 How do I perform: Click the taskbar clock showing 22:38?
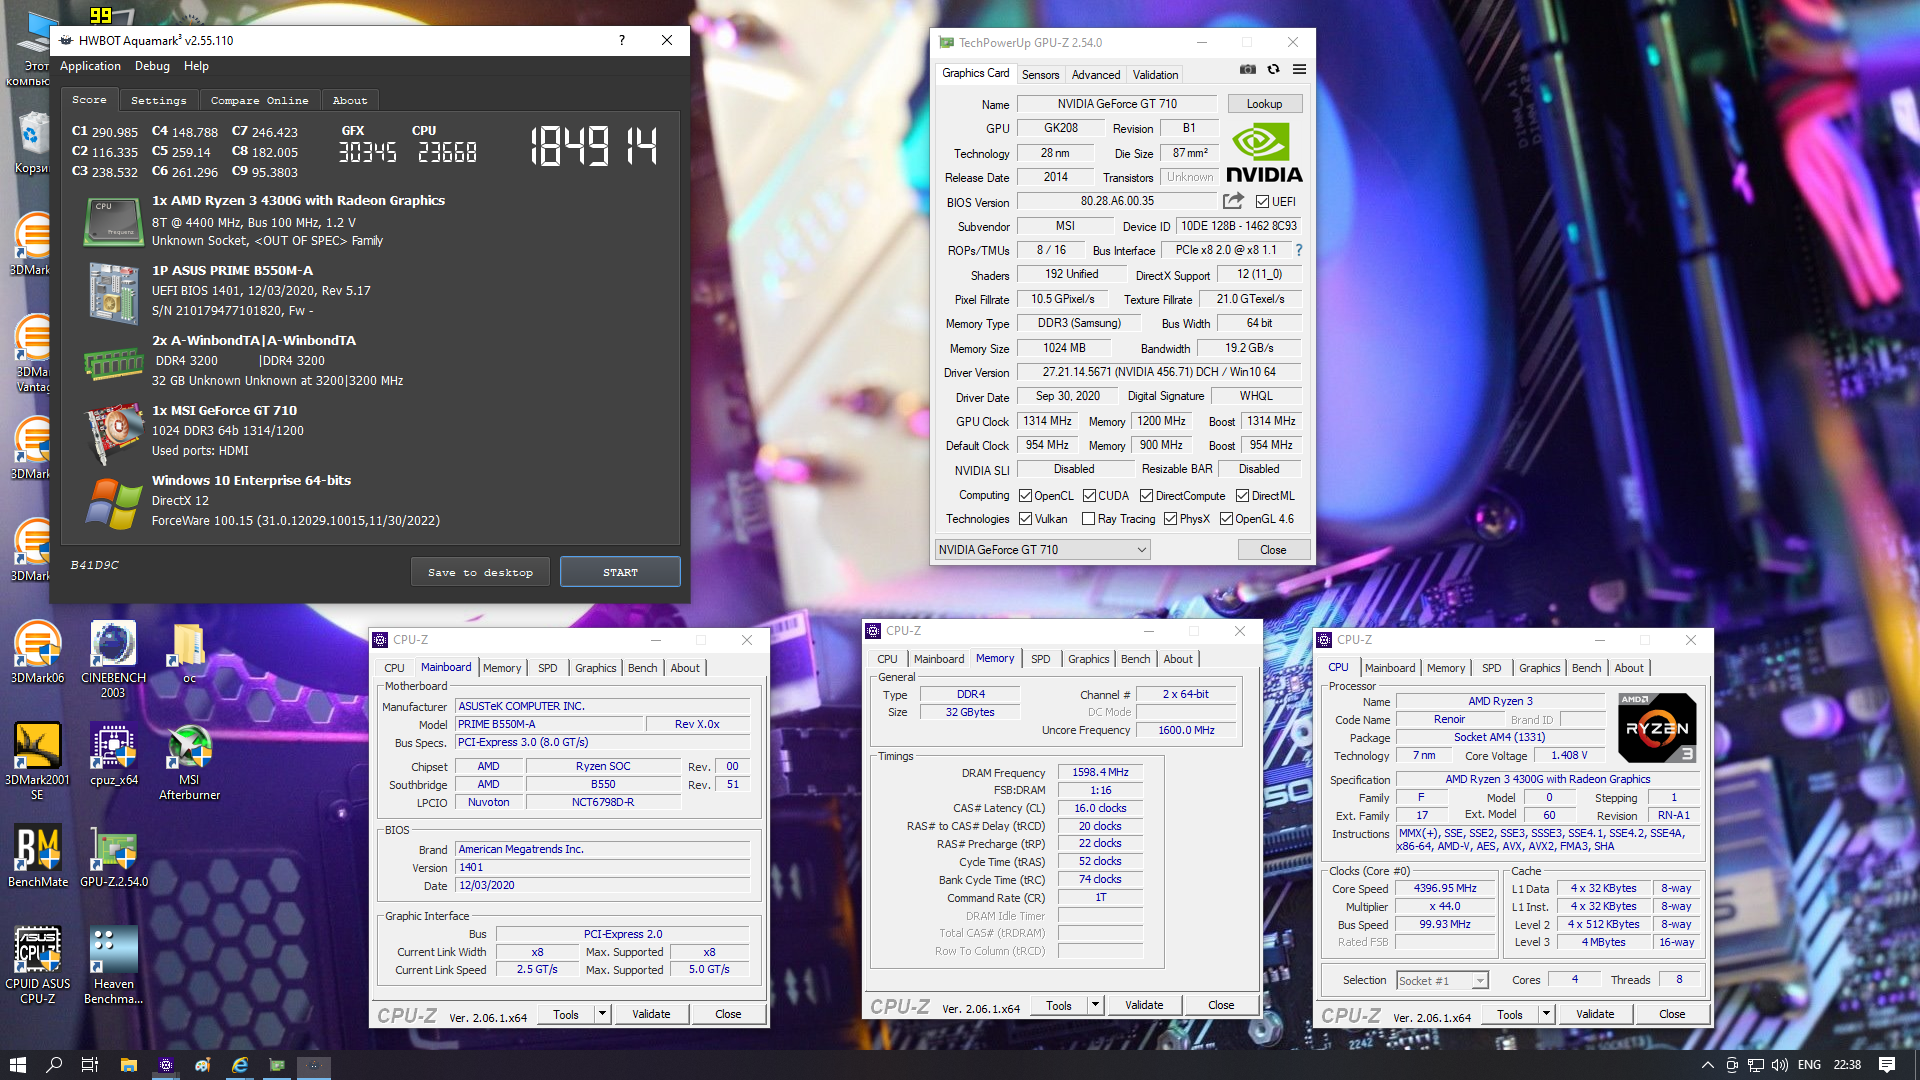[x=1847, y=1065]
